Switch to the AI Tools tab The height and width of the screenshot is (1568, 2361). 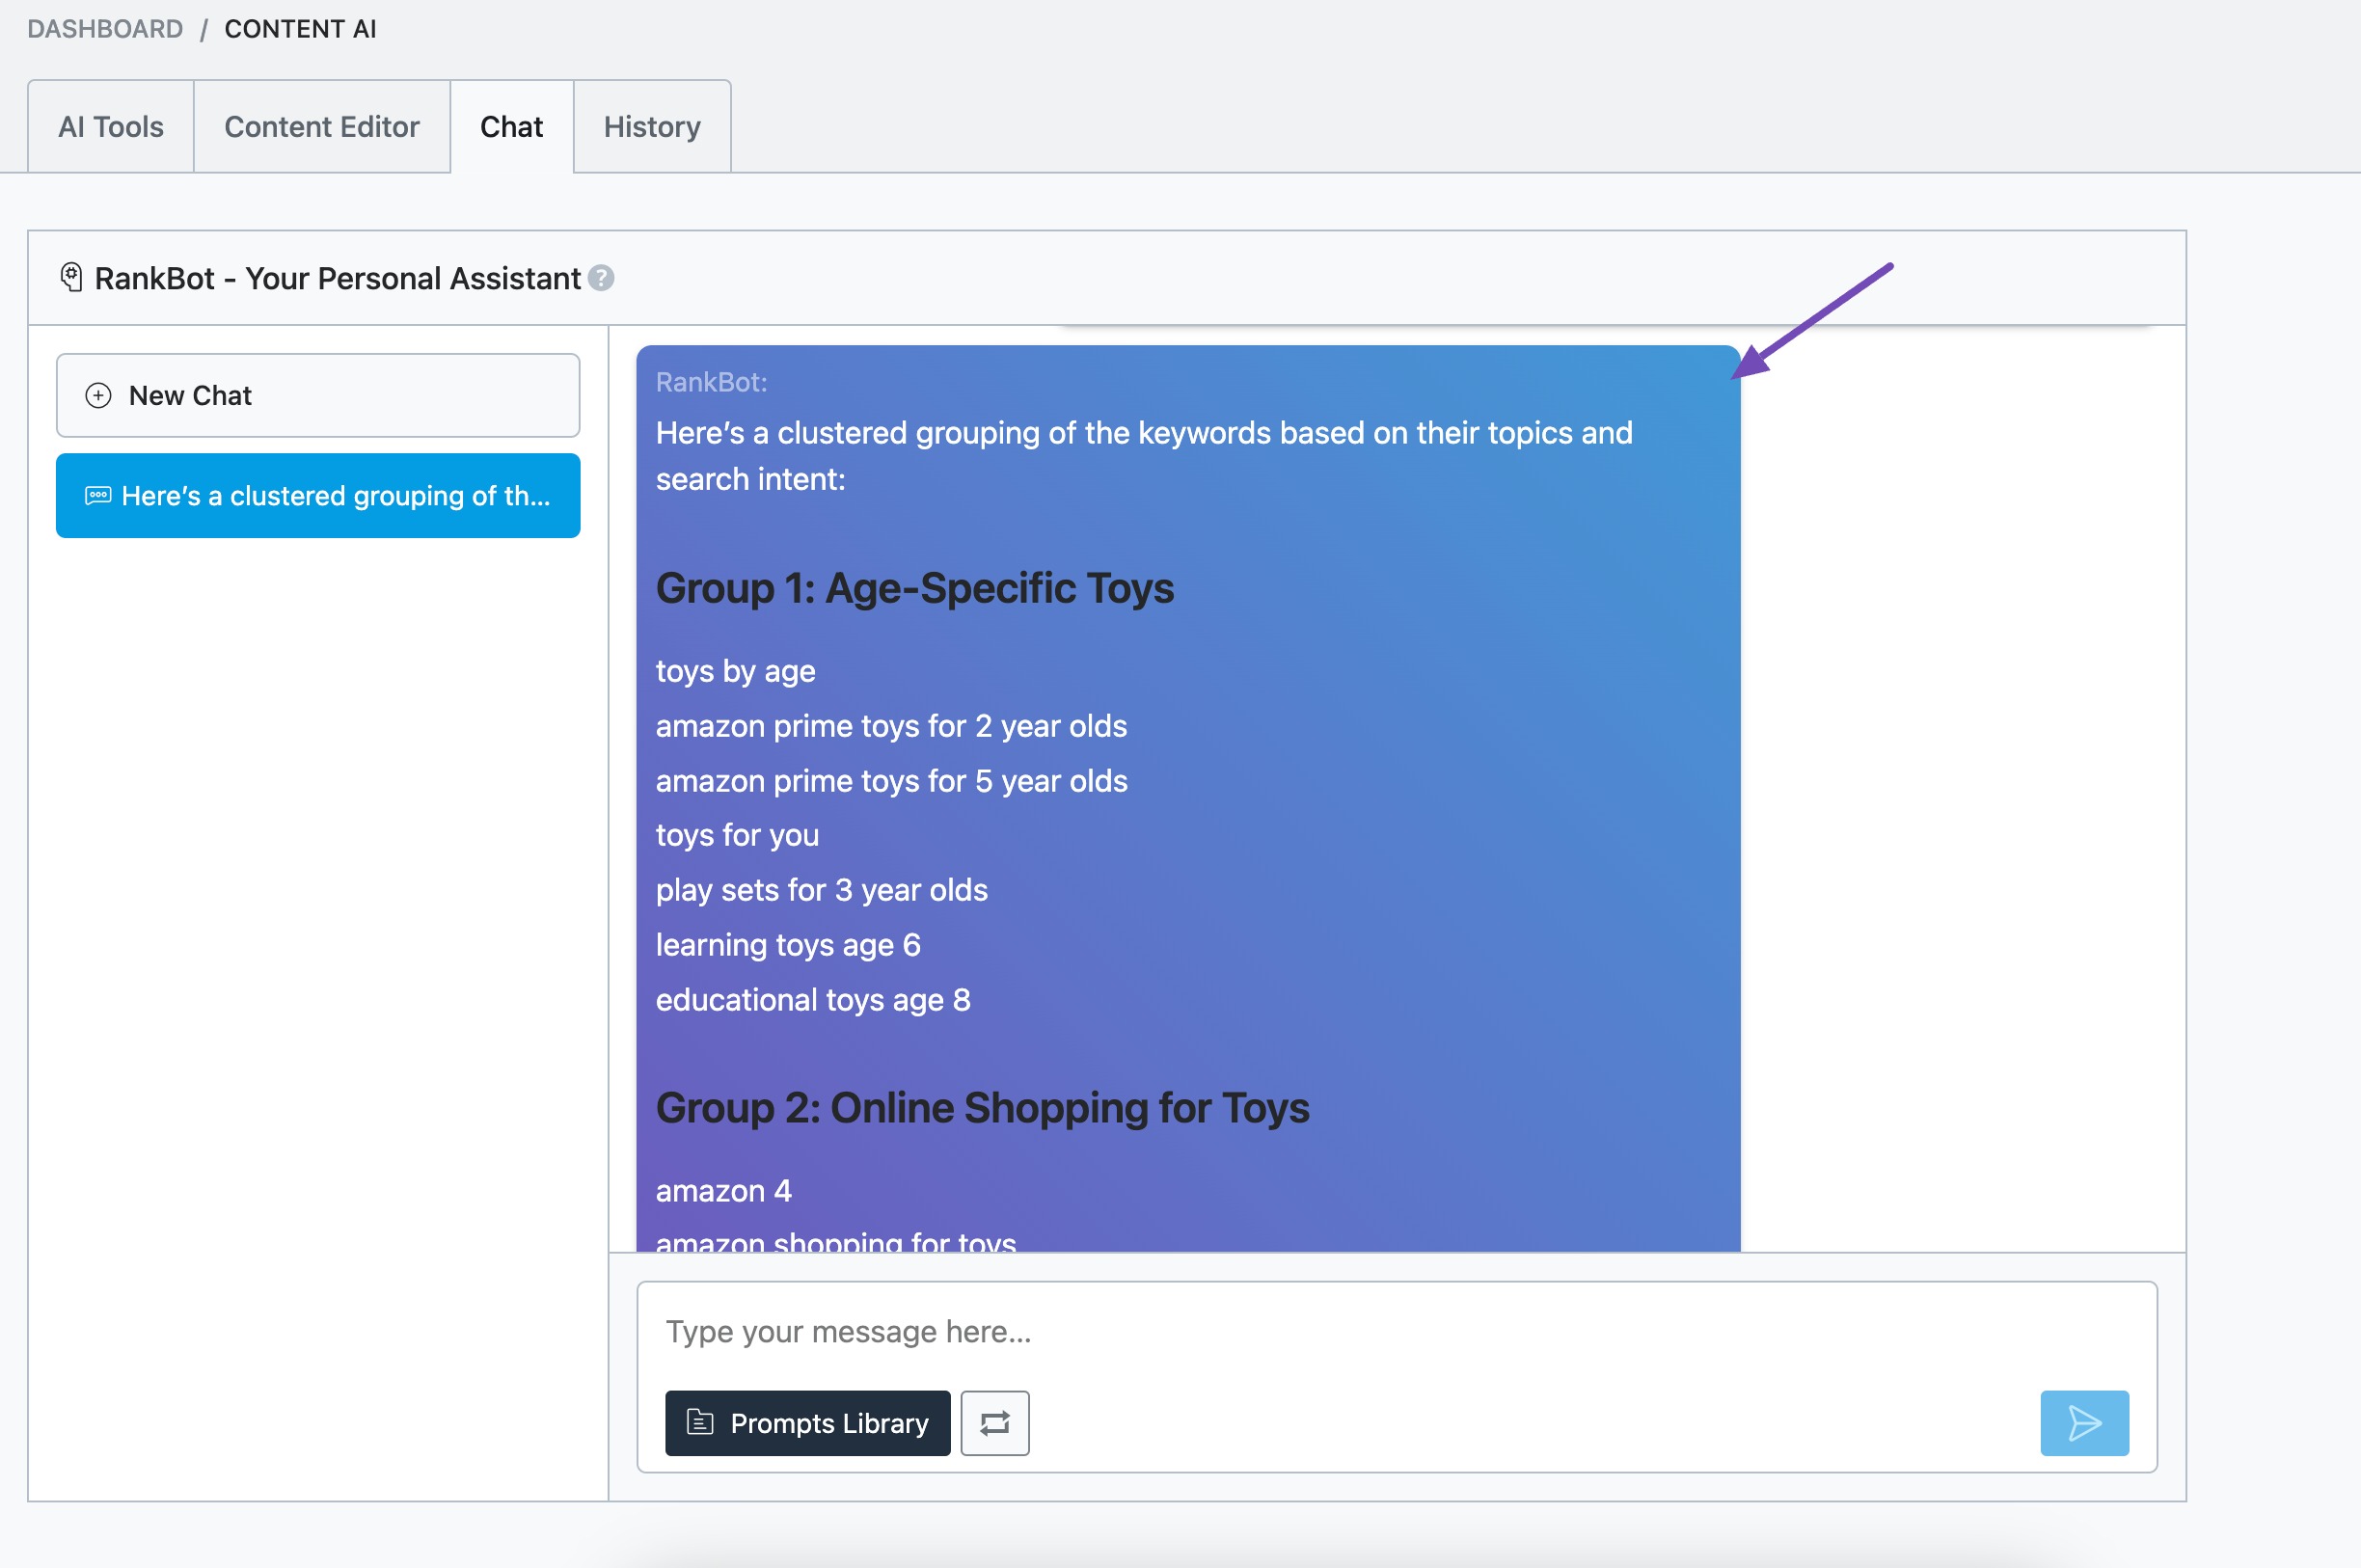(x=110, y=126)
